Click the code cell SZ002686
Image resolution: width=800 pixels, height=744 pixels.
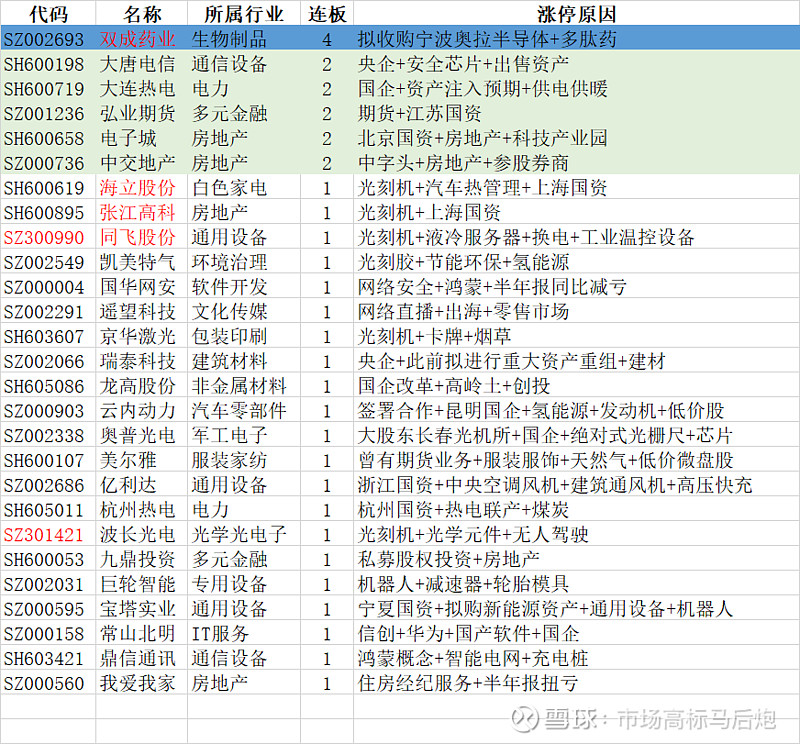pyautogui.click(x=44, y=486)
